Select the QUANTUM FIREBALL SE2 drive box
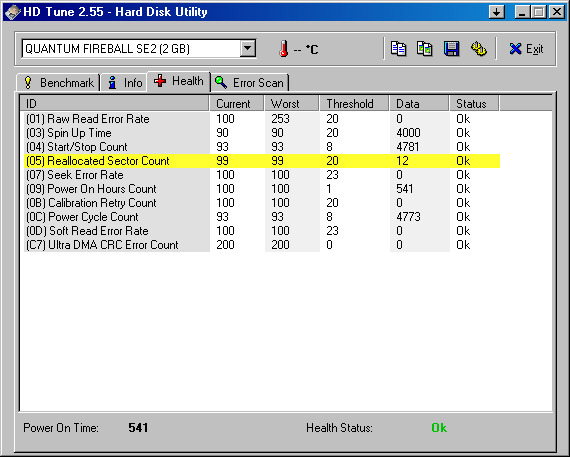The height and width of the screenshot is (457, 570). point(139,49)
